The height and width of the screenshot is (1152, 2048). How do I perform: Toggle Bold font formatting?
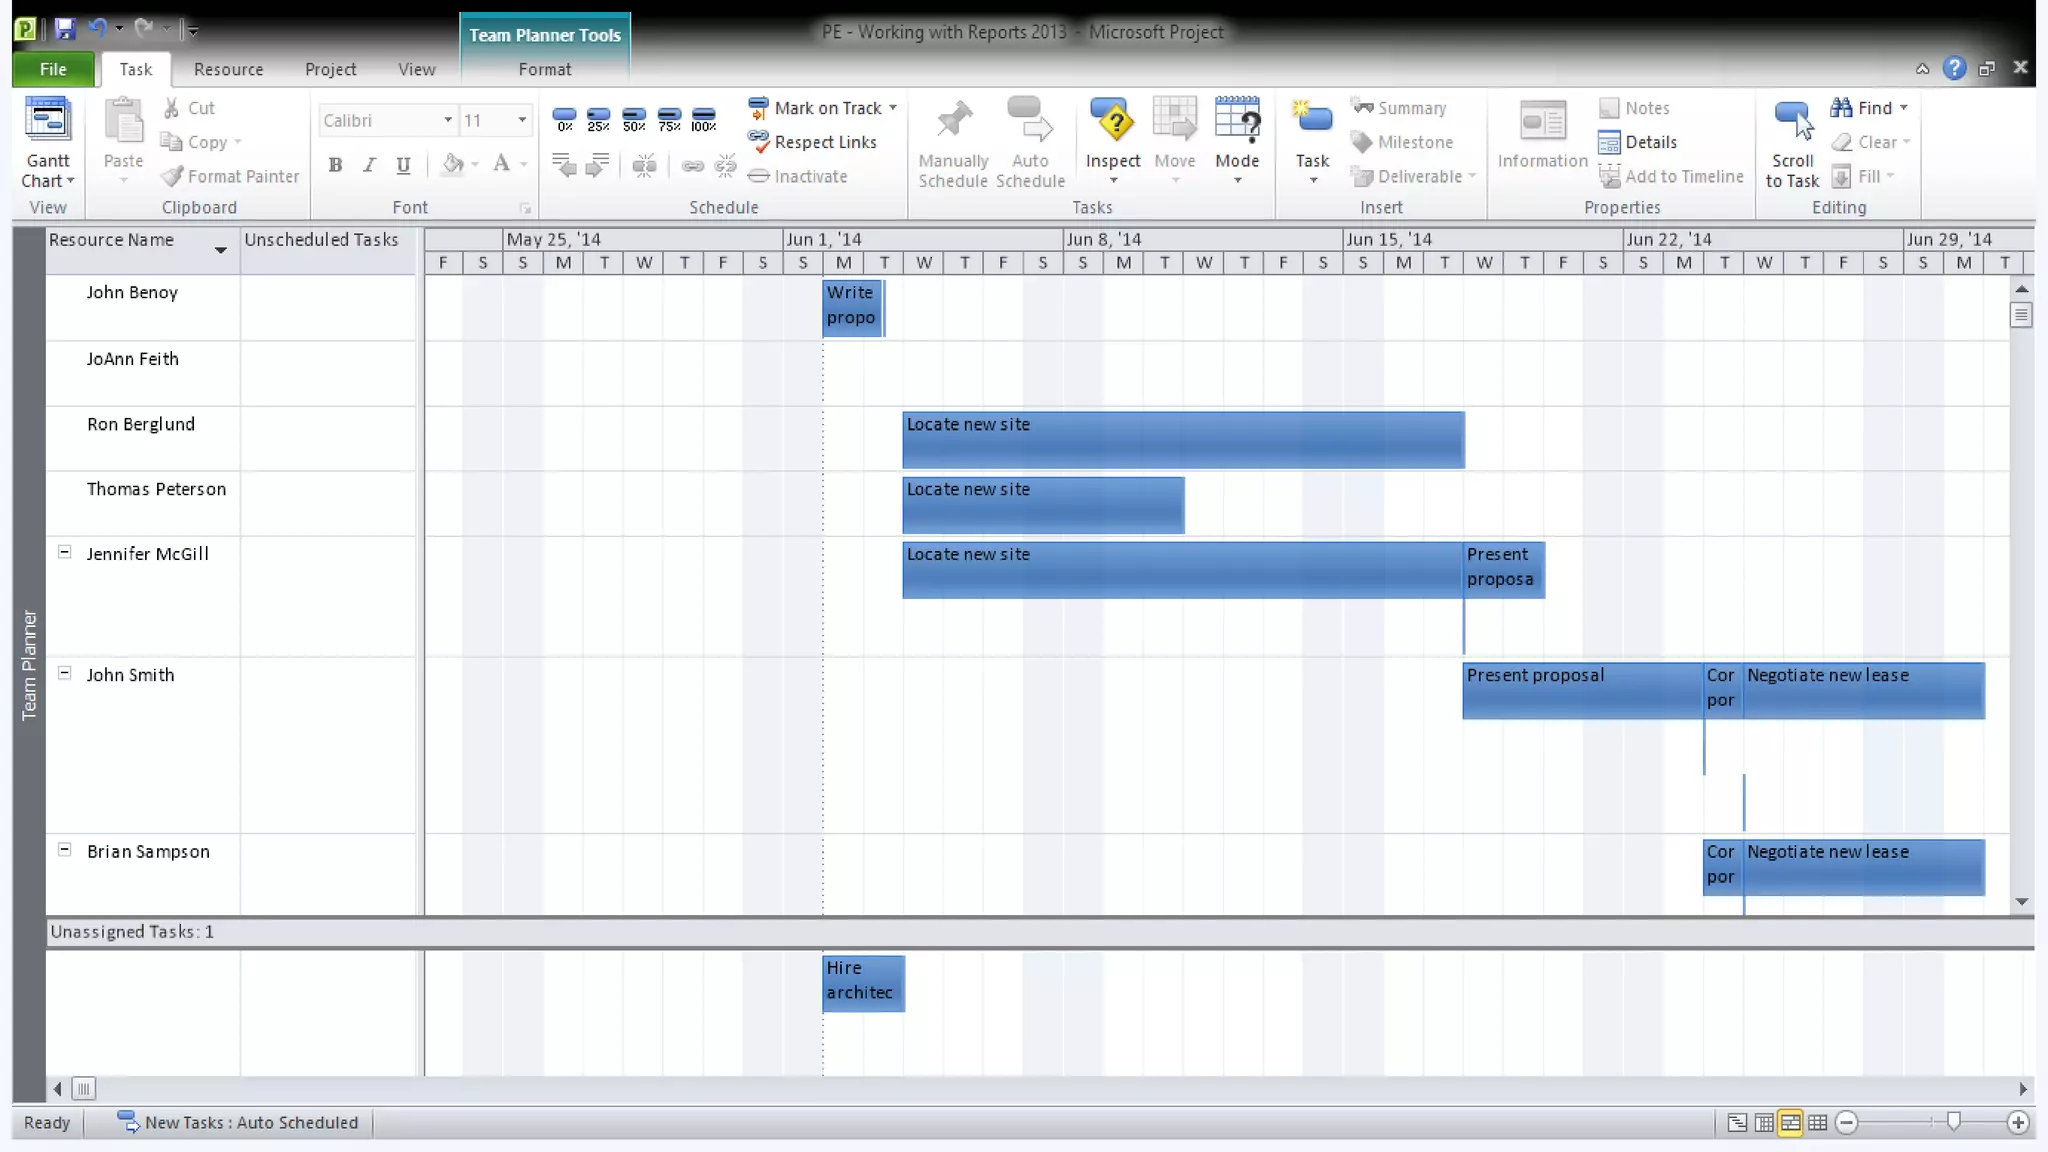pos(335,165)
